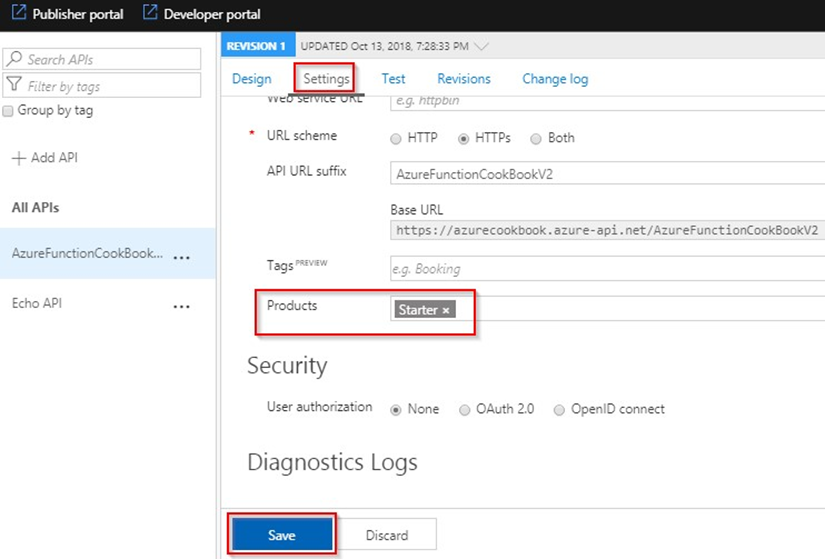Click the Save button
Viewport: 825px width, 559px height.
pyautogui.click(x=282, y=535)
